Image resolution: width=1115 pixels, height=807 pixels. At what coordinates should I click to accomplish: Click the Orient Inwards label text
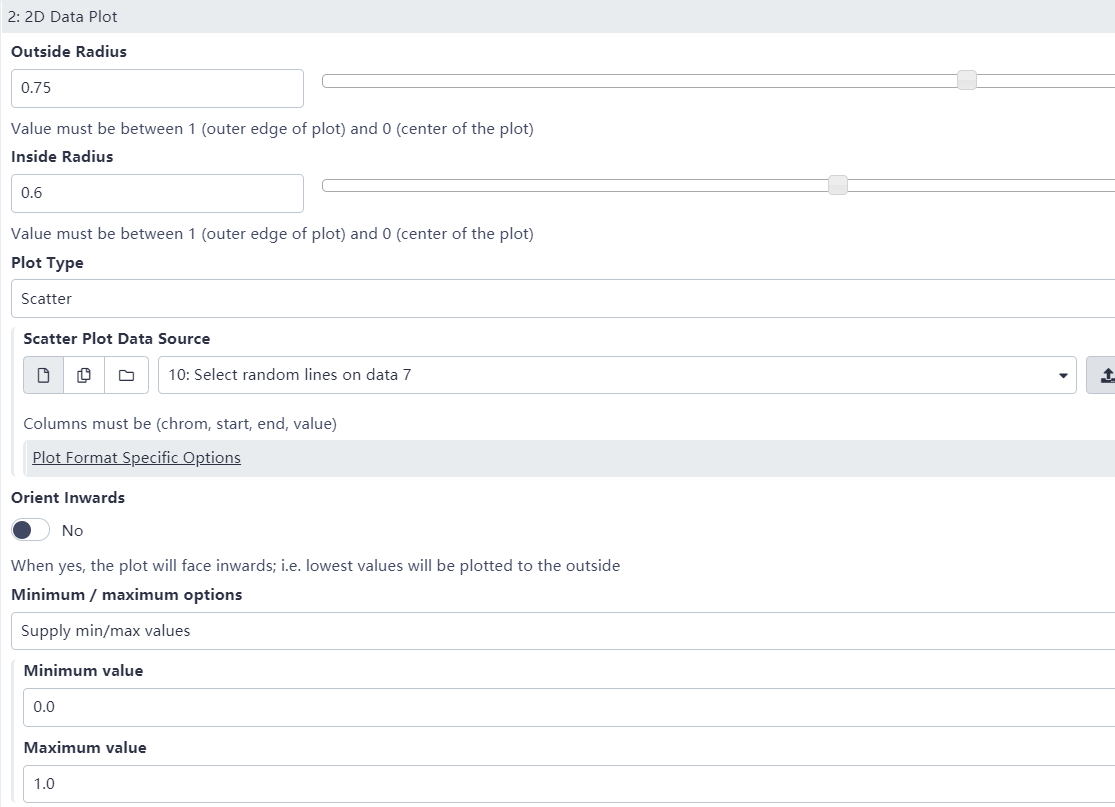(68, 497)
